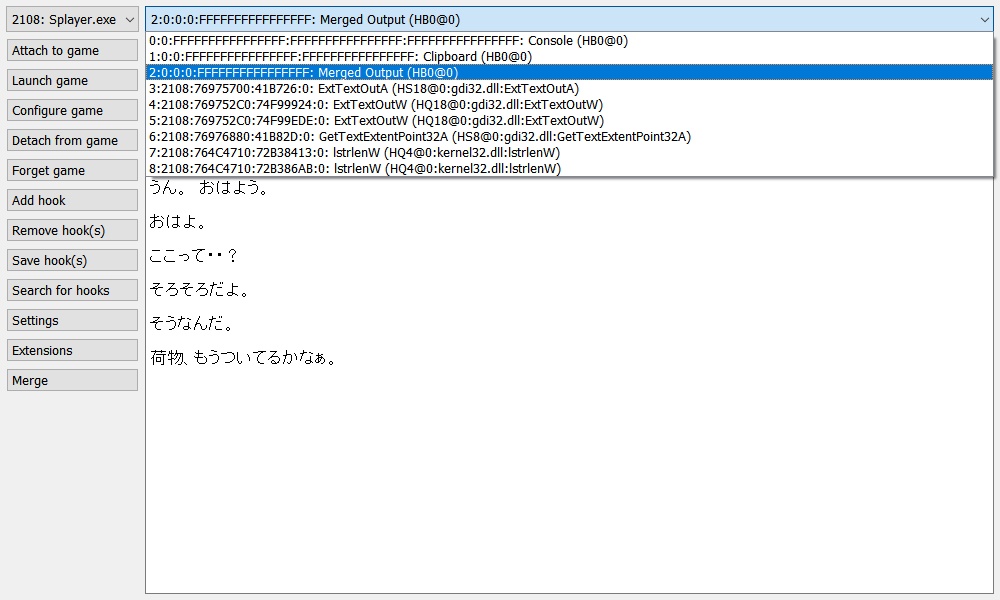Select the Clipboard thread entry
This screenshot has height=600, width=1000.
pyautogui.click(x=340, y=57)
